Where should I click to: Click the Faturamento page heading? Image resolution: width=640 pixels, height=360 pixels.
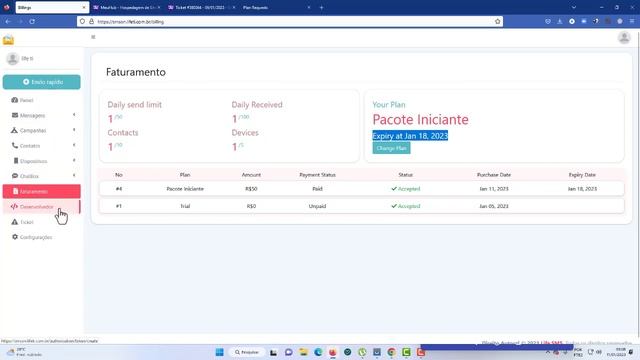click(136, 72)
